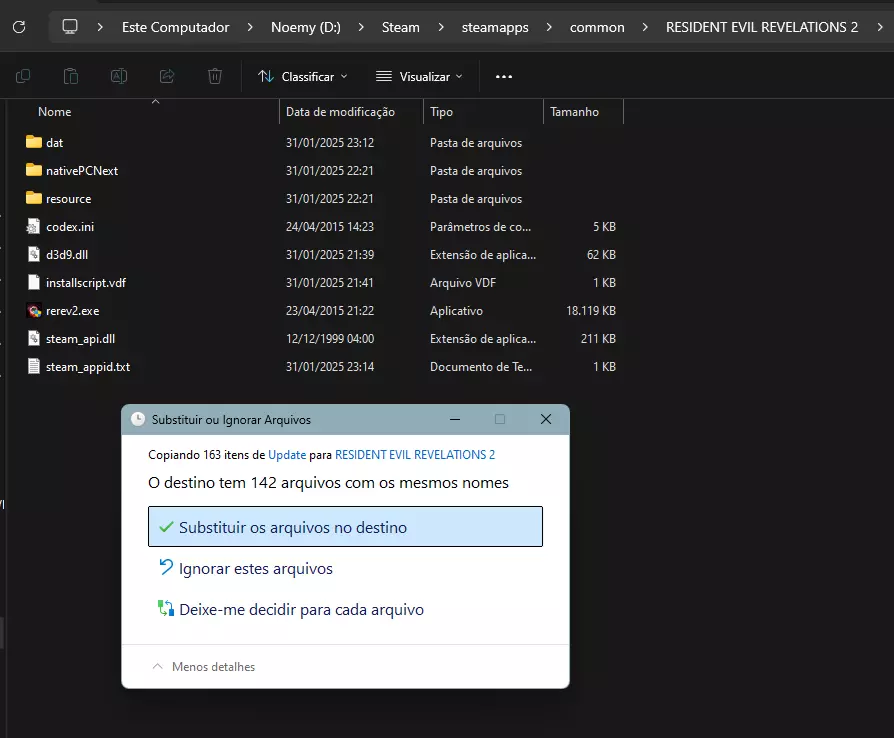
Task: Select the file name rerev2.exe
Action: pyautogui.click(x=72, y=311)
